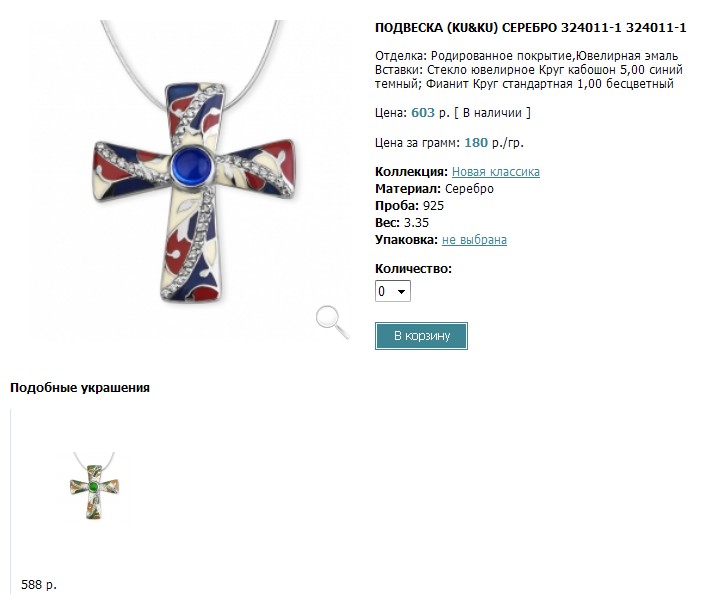This screenshot has height=596, width=704.
Task: Choose packaging via не выбрана link
Action: tap(474, 240)
